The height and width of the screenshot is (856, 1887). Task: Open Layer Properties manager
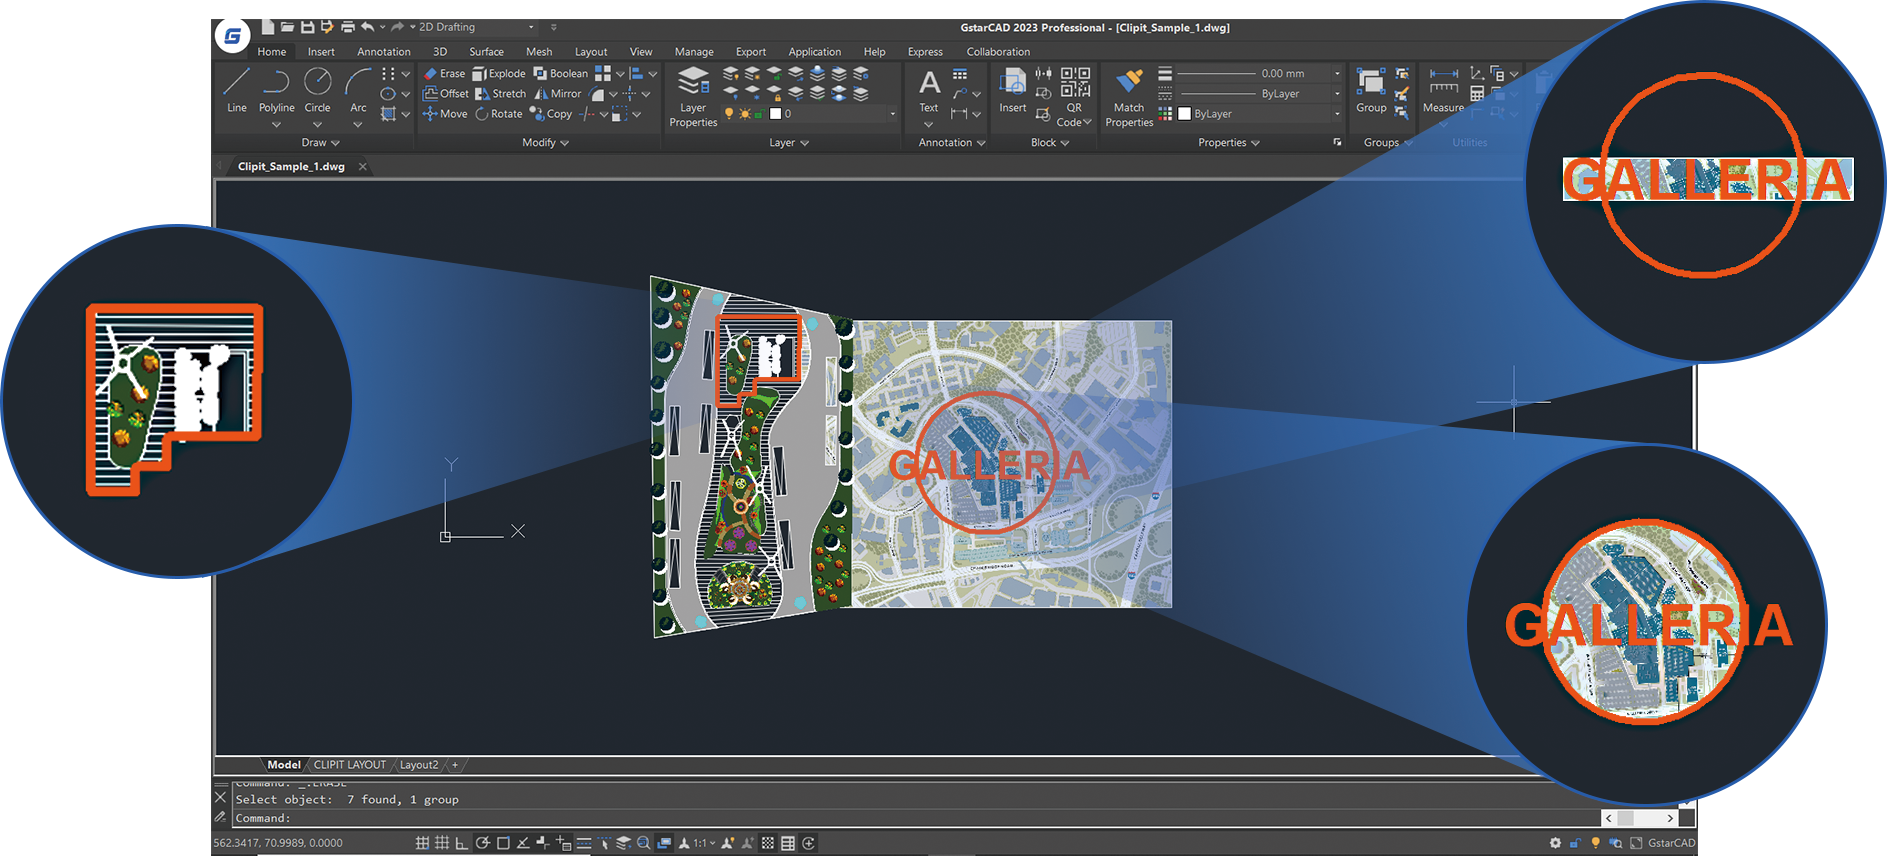693,97
